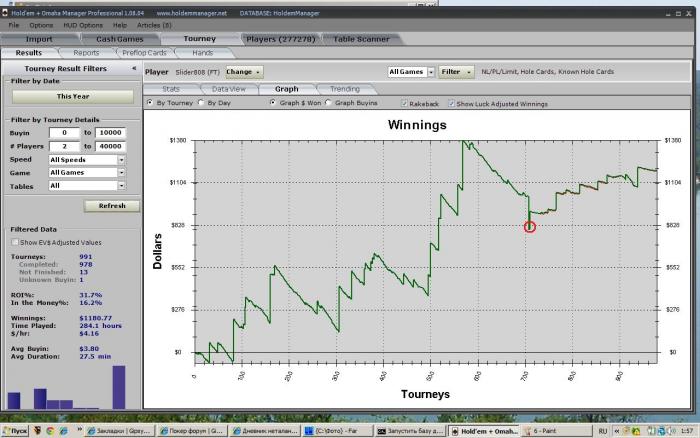Click the Time Played value 284.1 hours
Screen dimensions: 700x438
pos(100,326)
